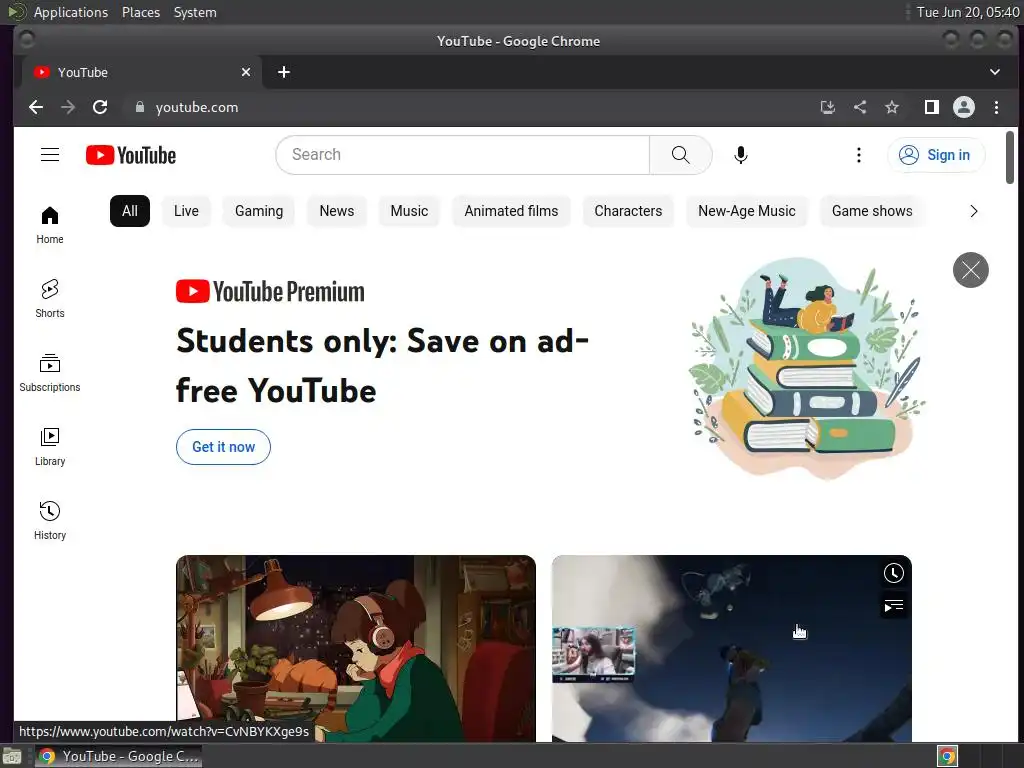Start voice search with microphone icon
Viewport: 1024px width, 768px height.
click(x=741, y=155)
